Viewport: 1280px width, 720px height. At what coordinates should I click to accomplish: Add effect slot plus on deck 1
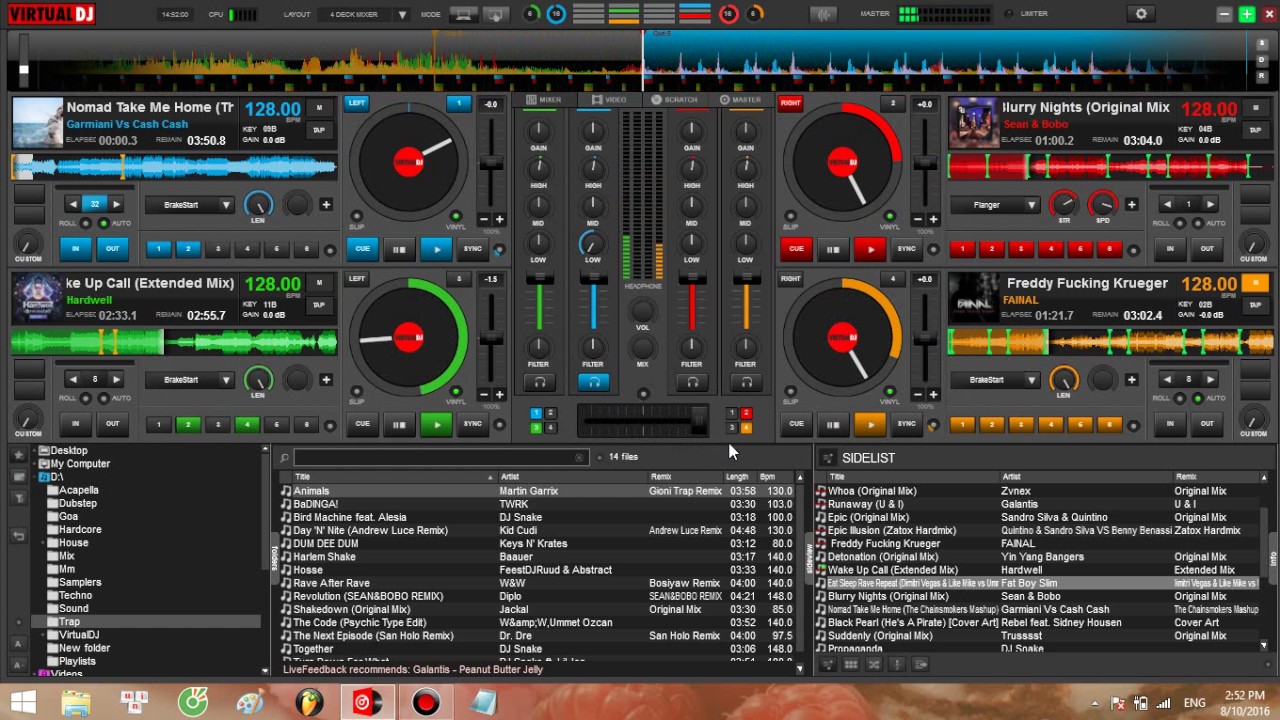[x=326, y=204]
